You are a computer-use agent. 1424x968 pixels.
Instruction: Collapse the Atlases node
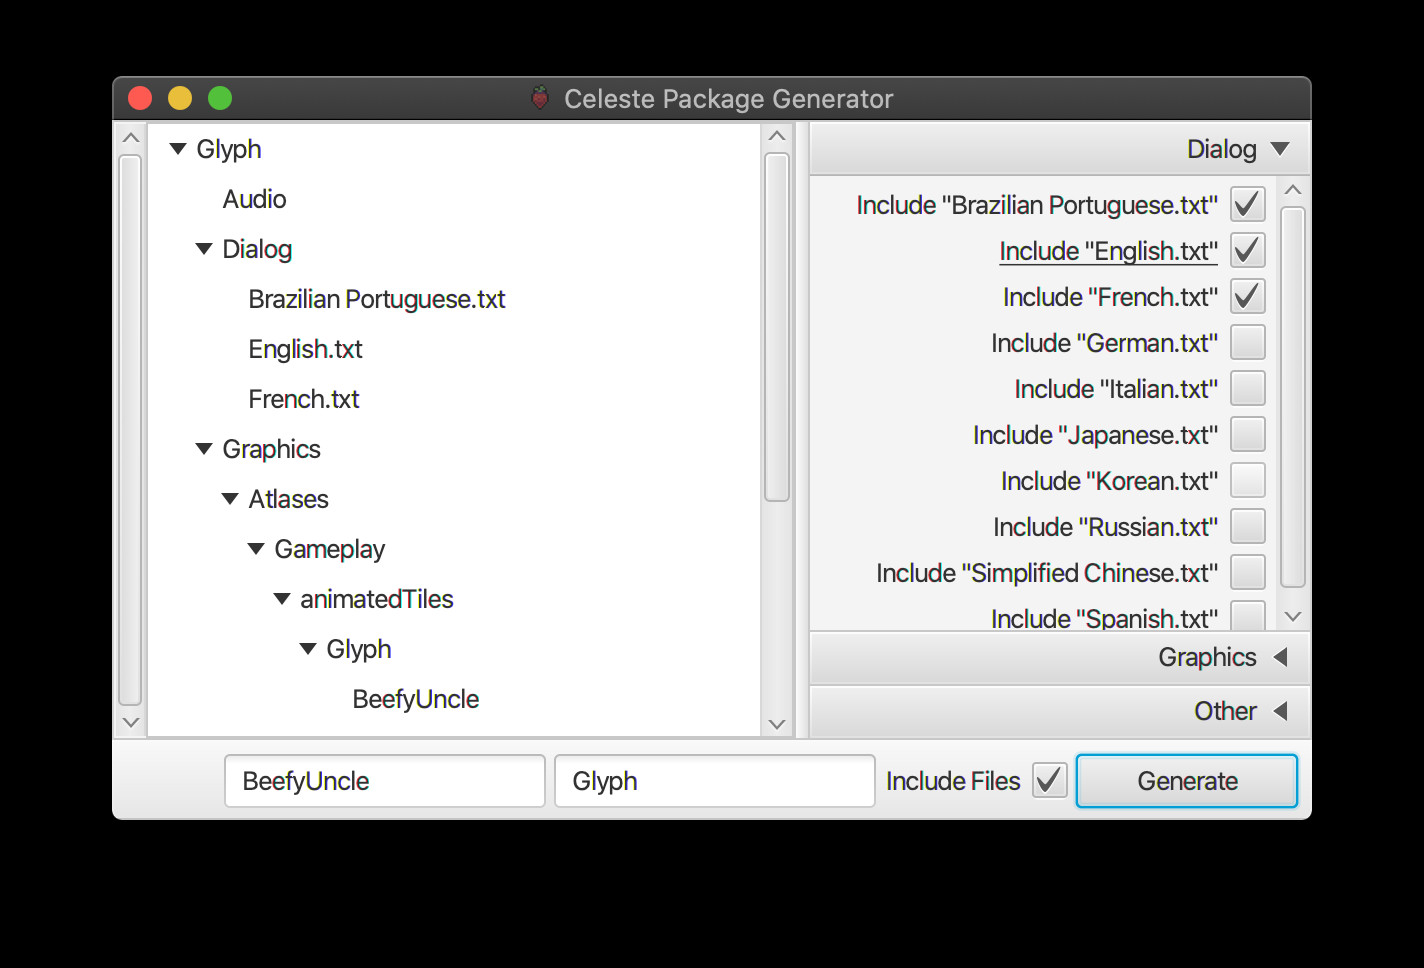pos(230,498)
